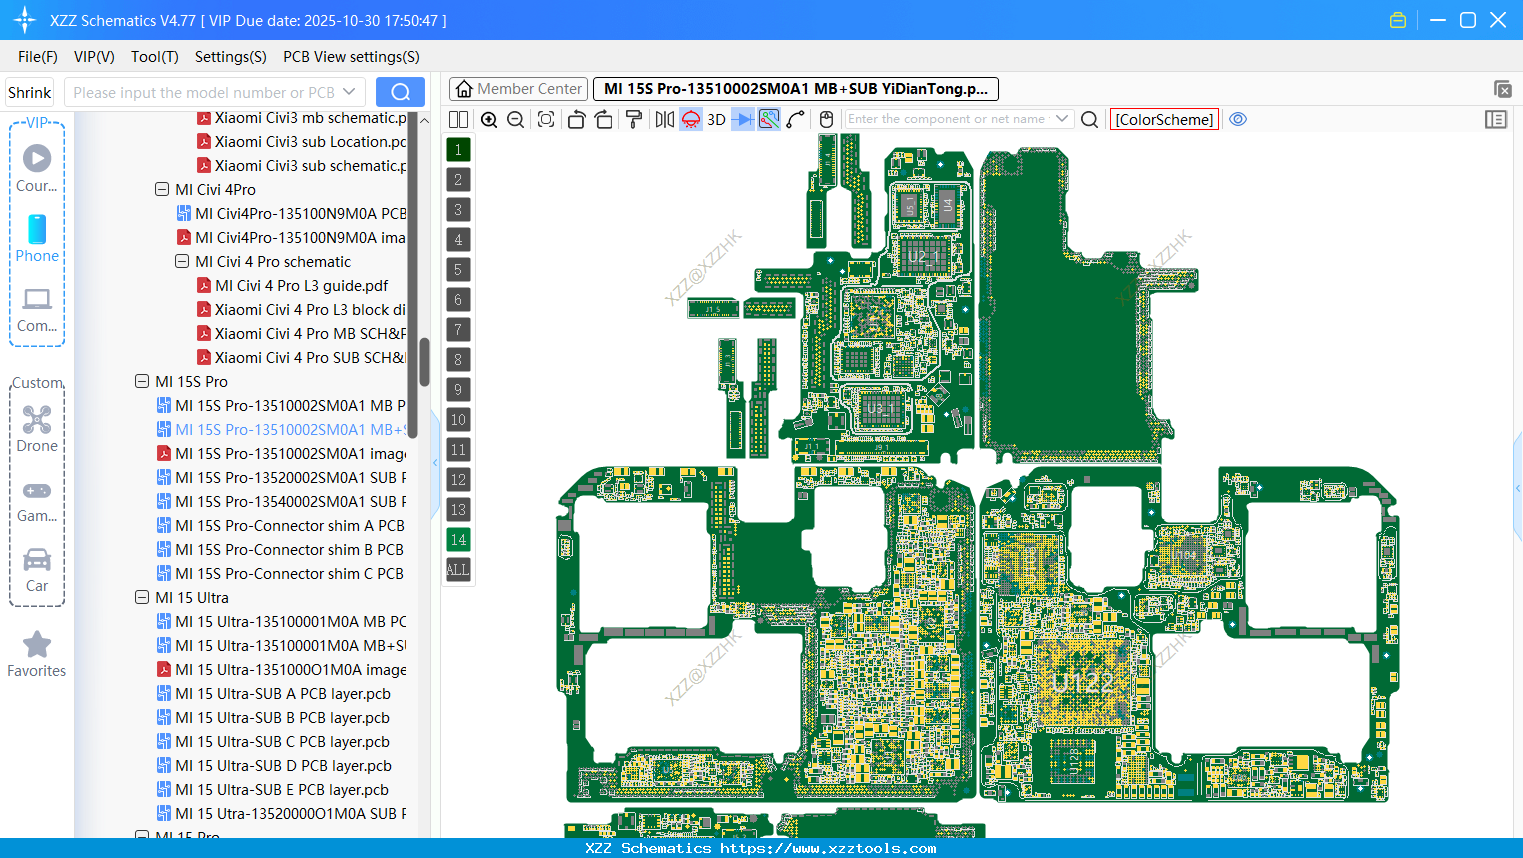Activate the 3D view mode
This screenshot has height=858, width=1523.
pos(715,119)
